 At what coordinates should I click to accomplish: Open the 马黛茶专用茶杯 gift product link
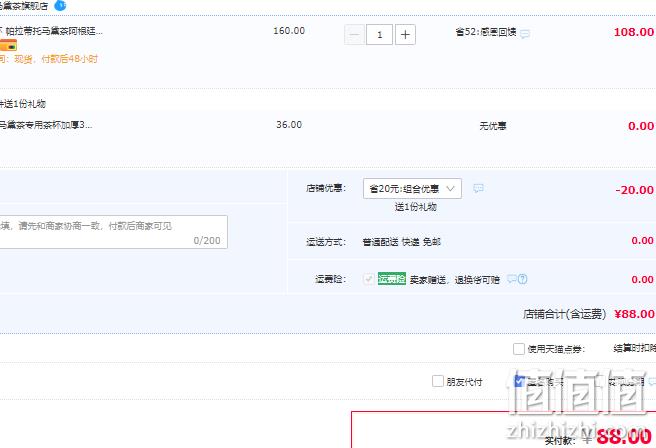[46, 125]
